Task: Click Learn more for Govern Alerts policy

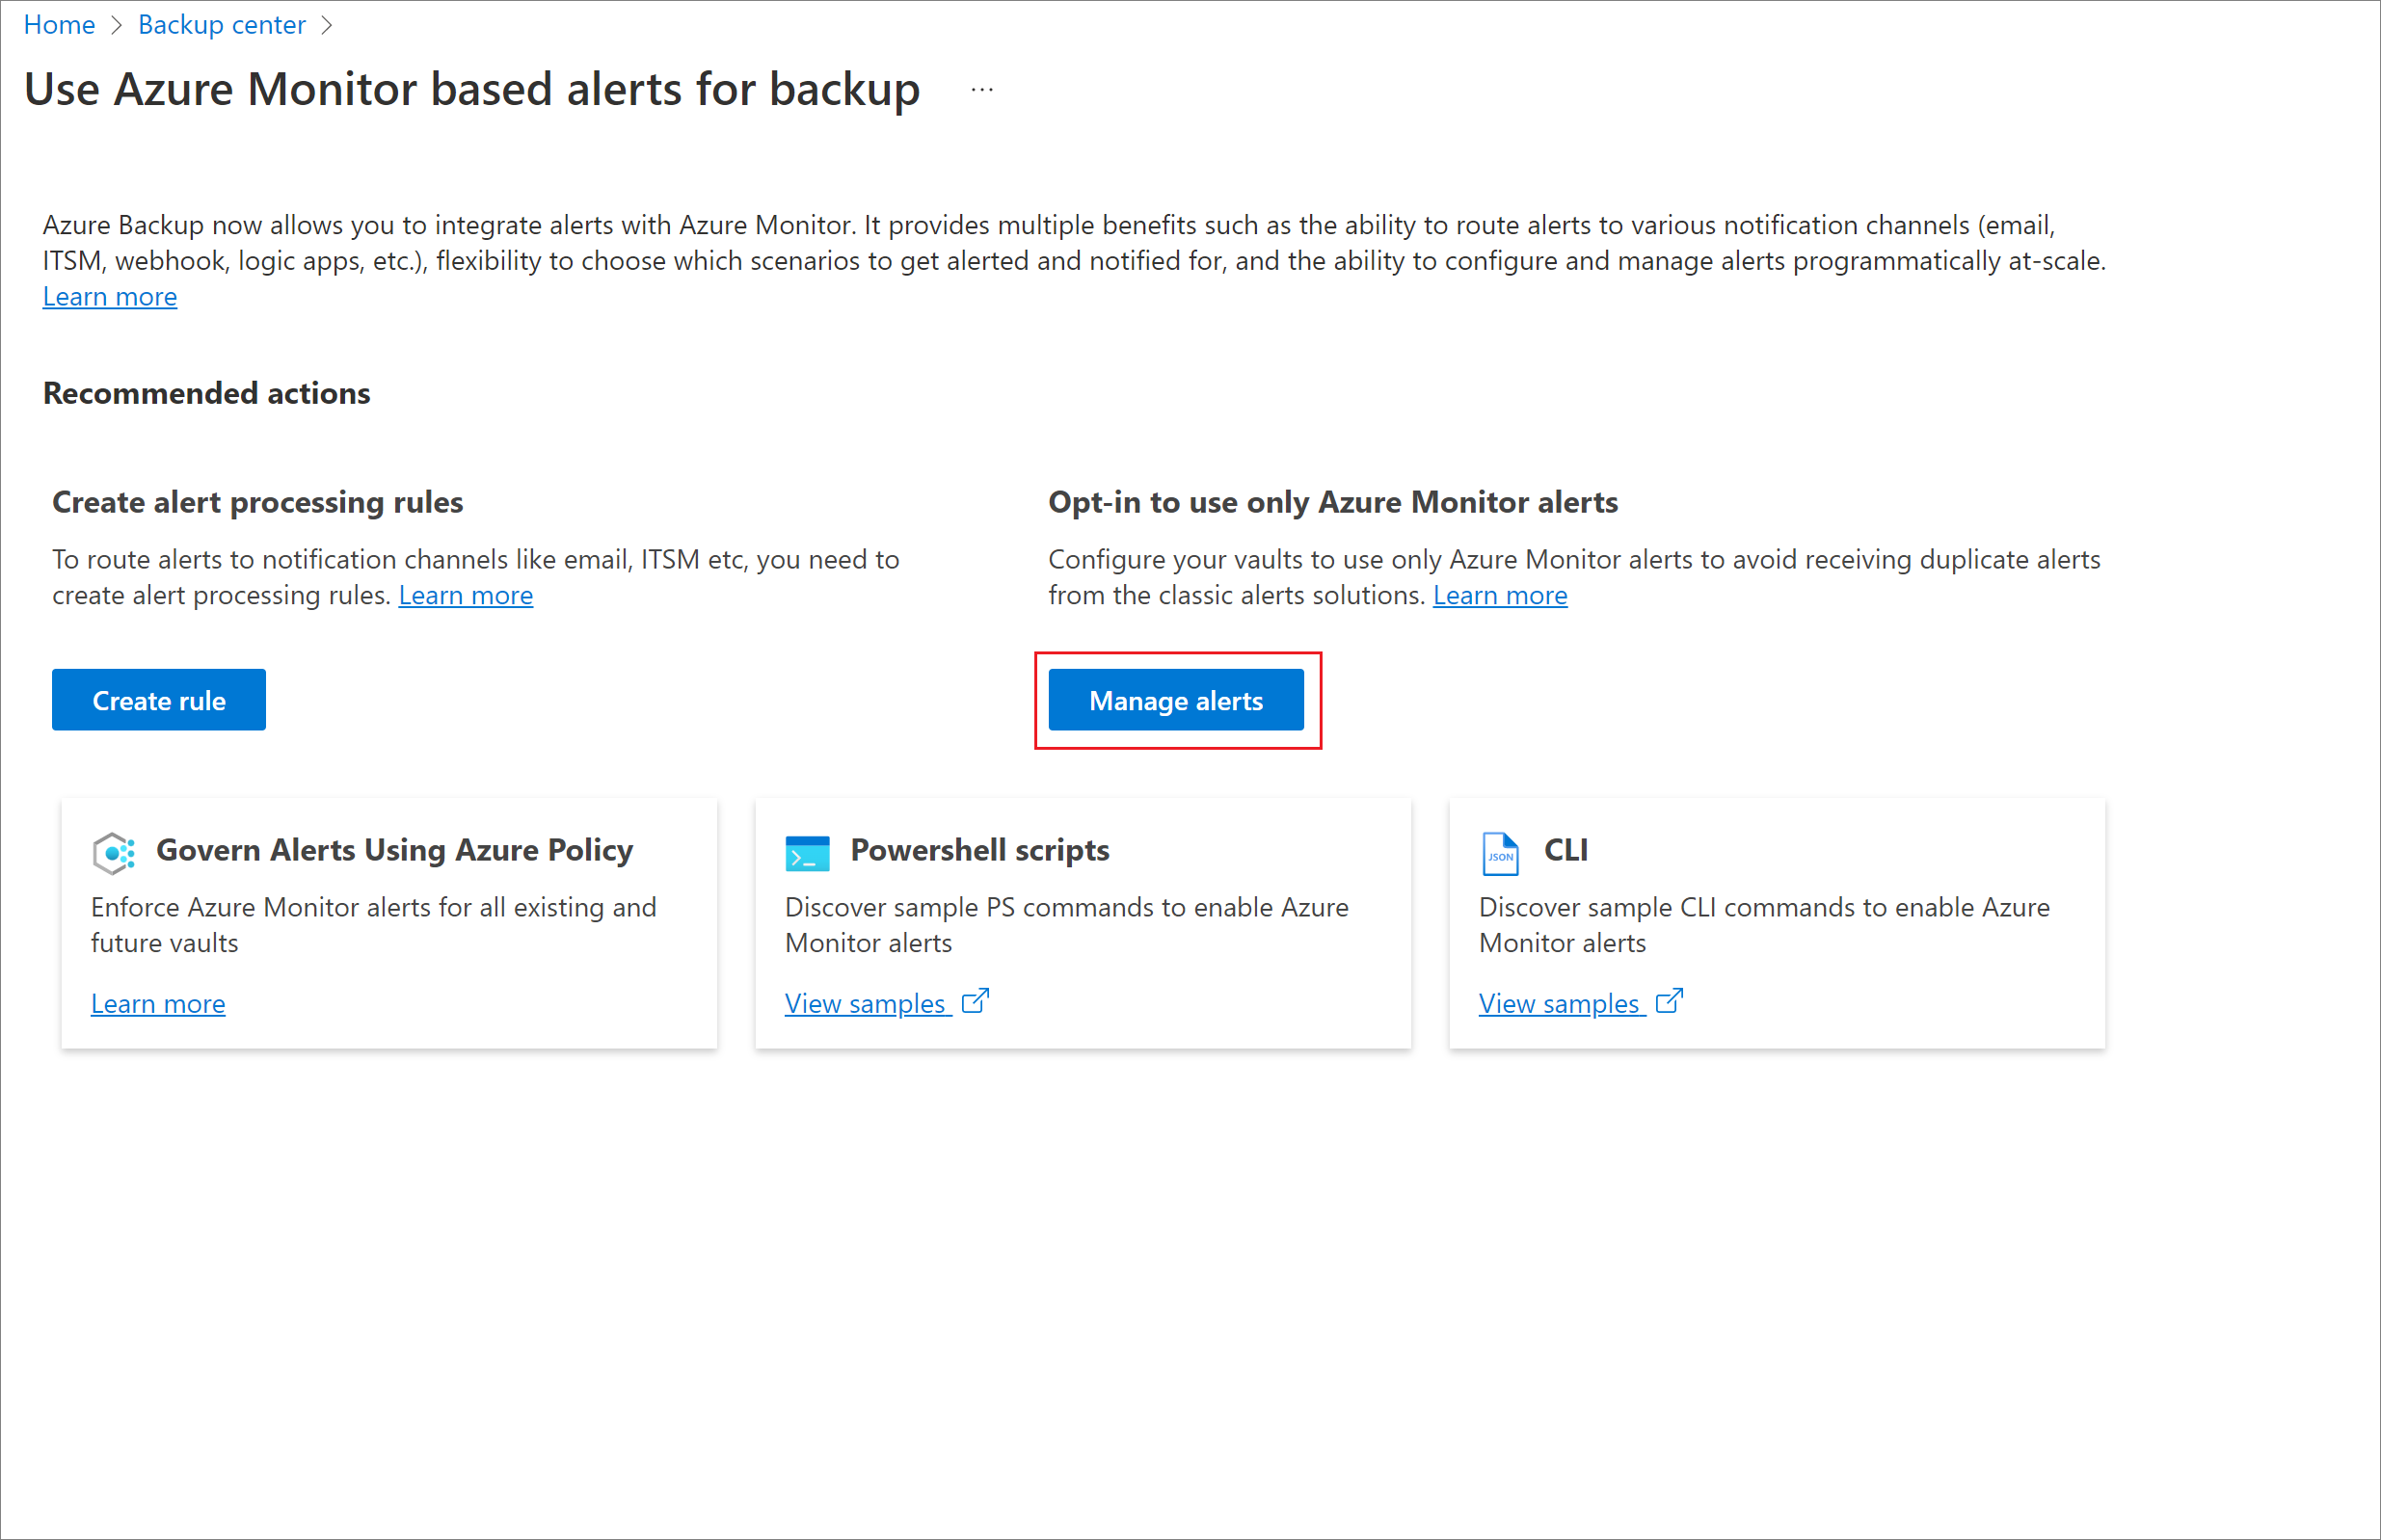Action: tap(158, 1002)
